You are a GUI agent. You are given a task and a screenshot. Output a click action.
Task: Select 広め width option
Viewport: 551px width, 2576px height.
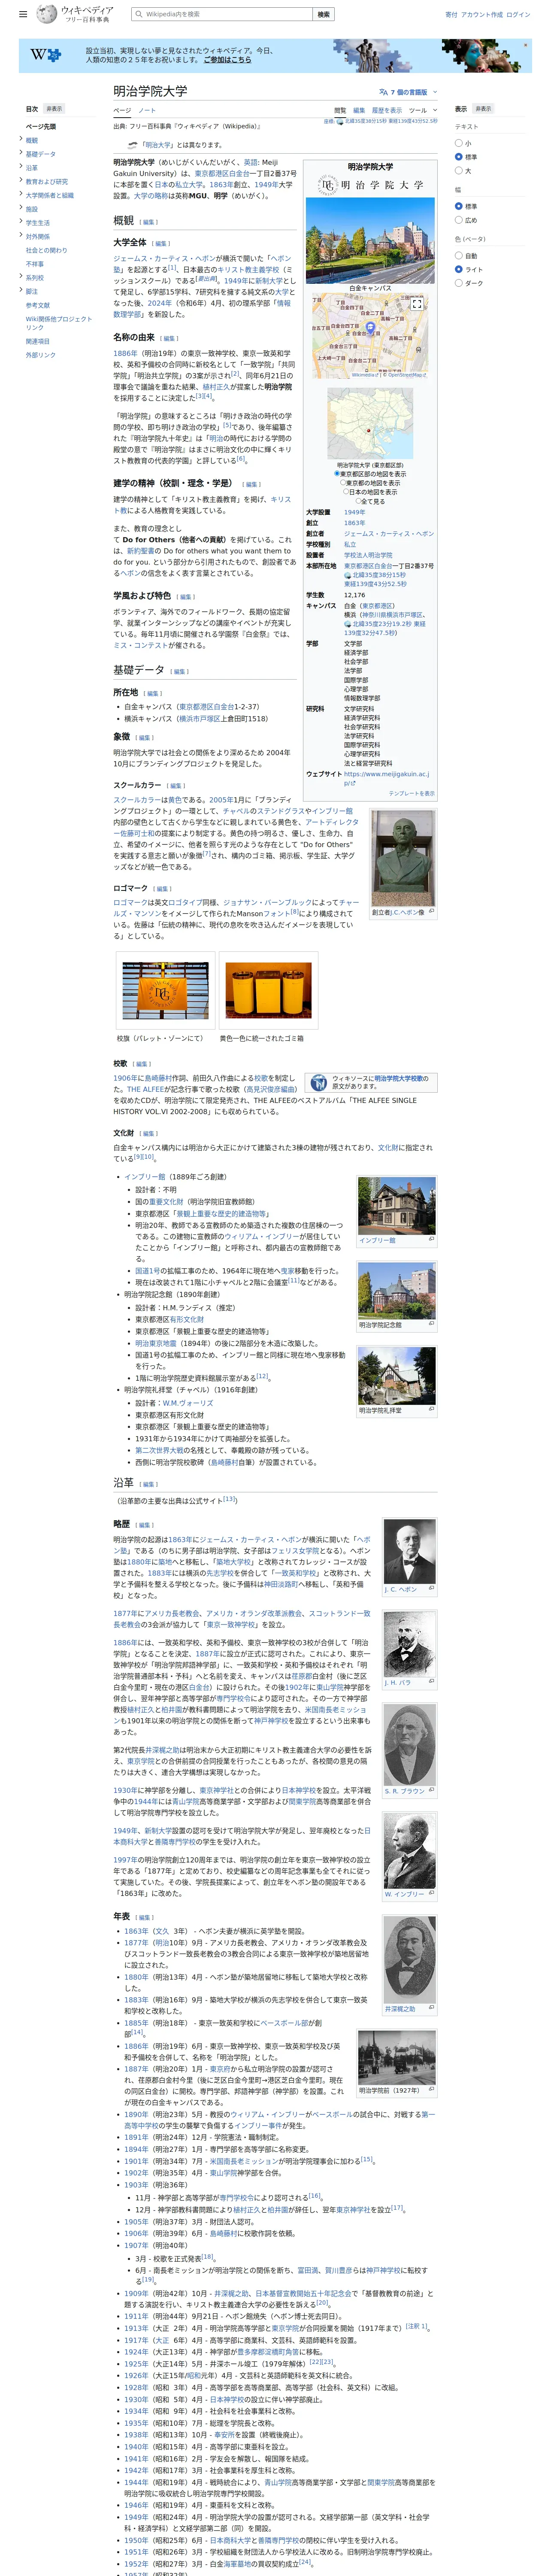(x=459, y=220)
